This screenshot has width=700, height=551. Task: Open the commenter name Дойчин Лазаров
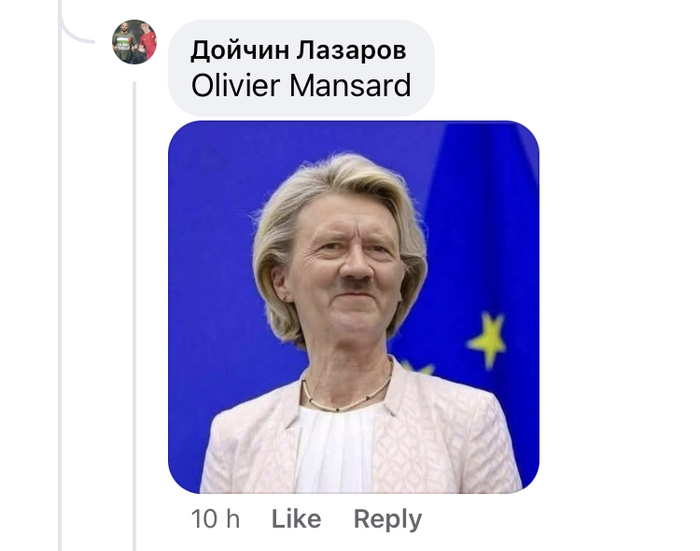(x=298, y=50)
